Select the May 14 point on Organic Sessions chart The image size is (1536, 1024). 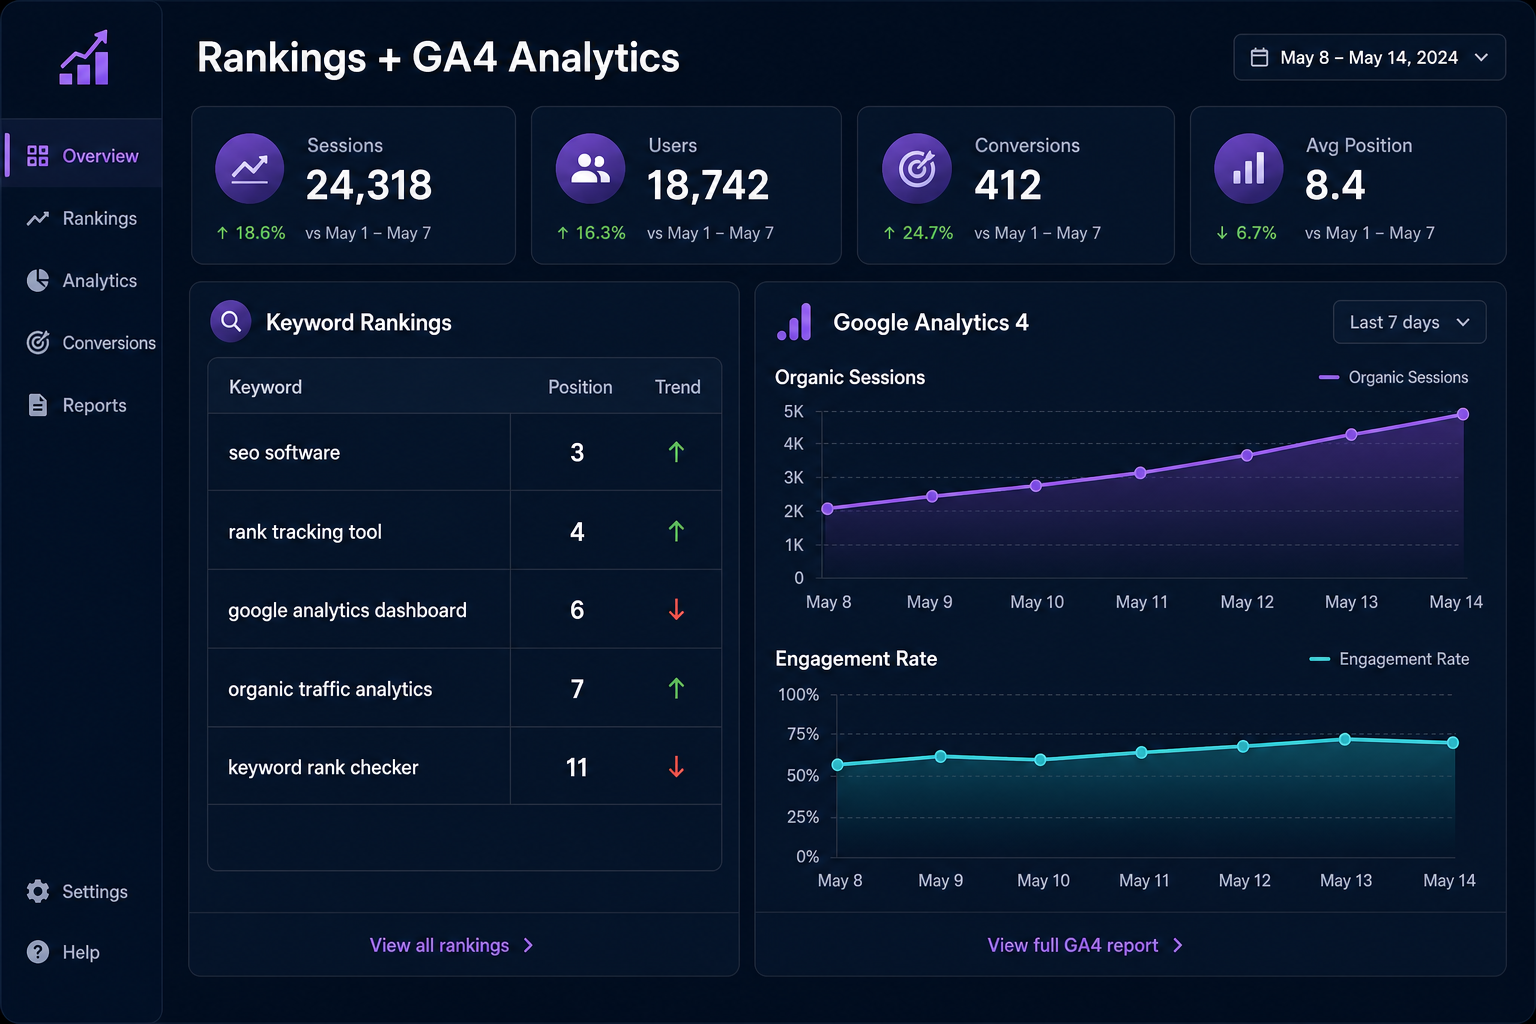[x=1463, y=414]
